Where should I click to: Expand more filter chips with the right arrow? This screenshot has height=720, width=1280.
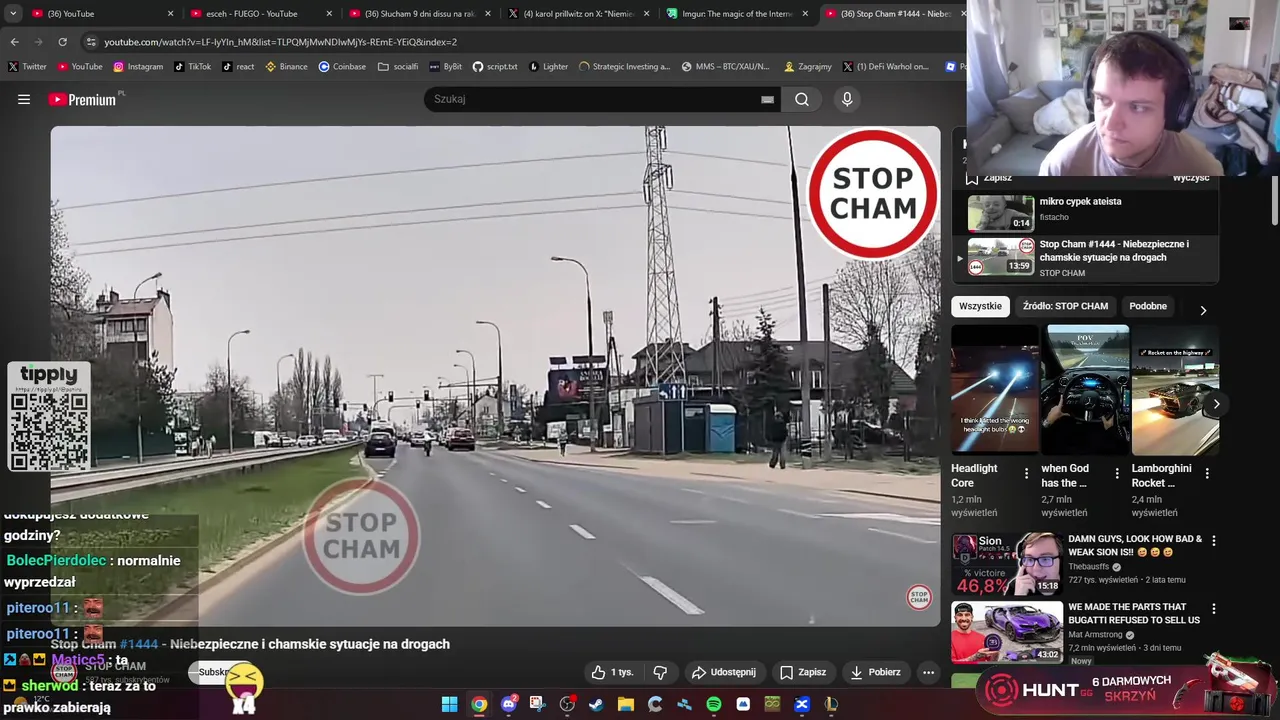tap(1203, 310)
